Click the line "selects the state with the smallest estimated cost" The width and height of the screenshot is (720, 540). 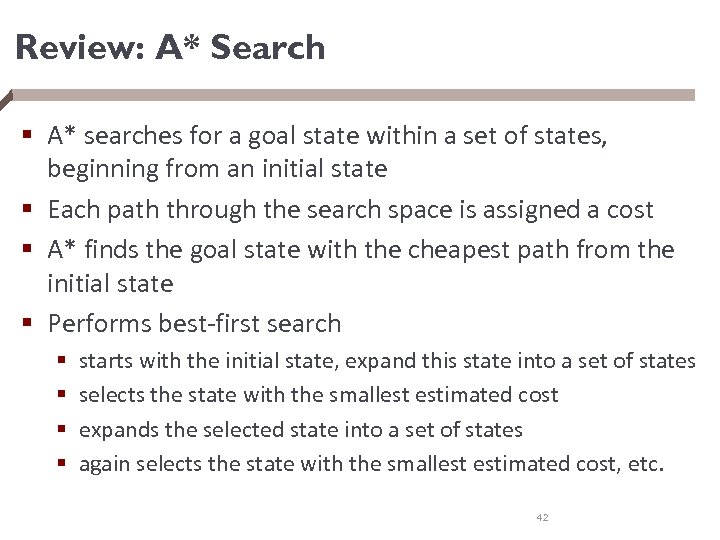pos(318,395)
